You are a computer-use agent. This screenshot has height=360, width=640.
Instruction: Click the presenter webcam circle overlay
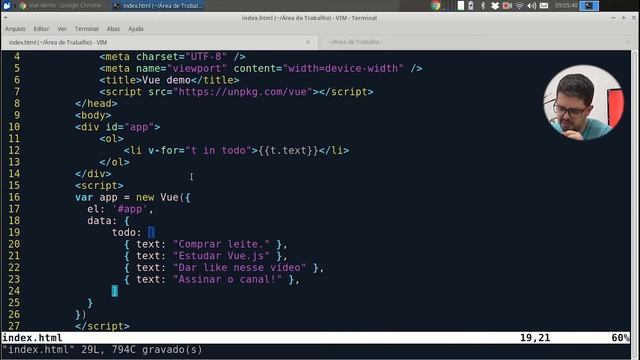[584, 103]
